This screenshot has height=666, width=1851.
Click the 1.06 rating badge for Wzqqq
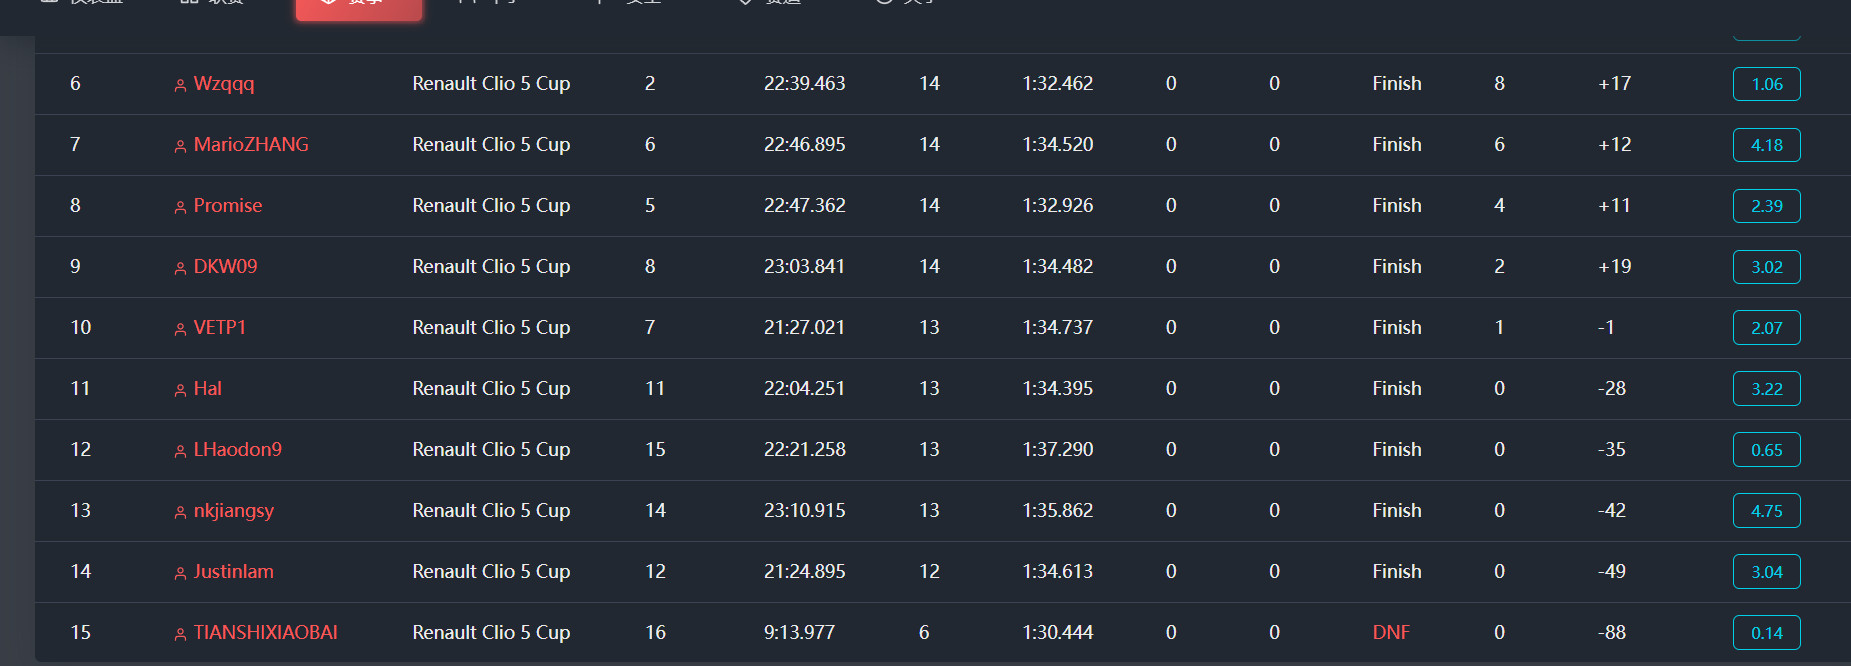click(x=1766, y=84)
